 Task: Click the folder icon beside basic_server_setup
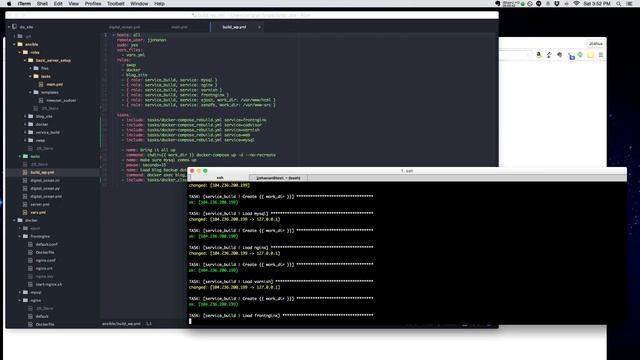pos(31,60)
